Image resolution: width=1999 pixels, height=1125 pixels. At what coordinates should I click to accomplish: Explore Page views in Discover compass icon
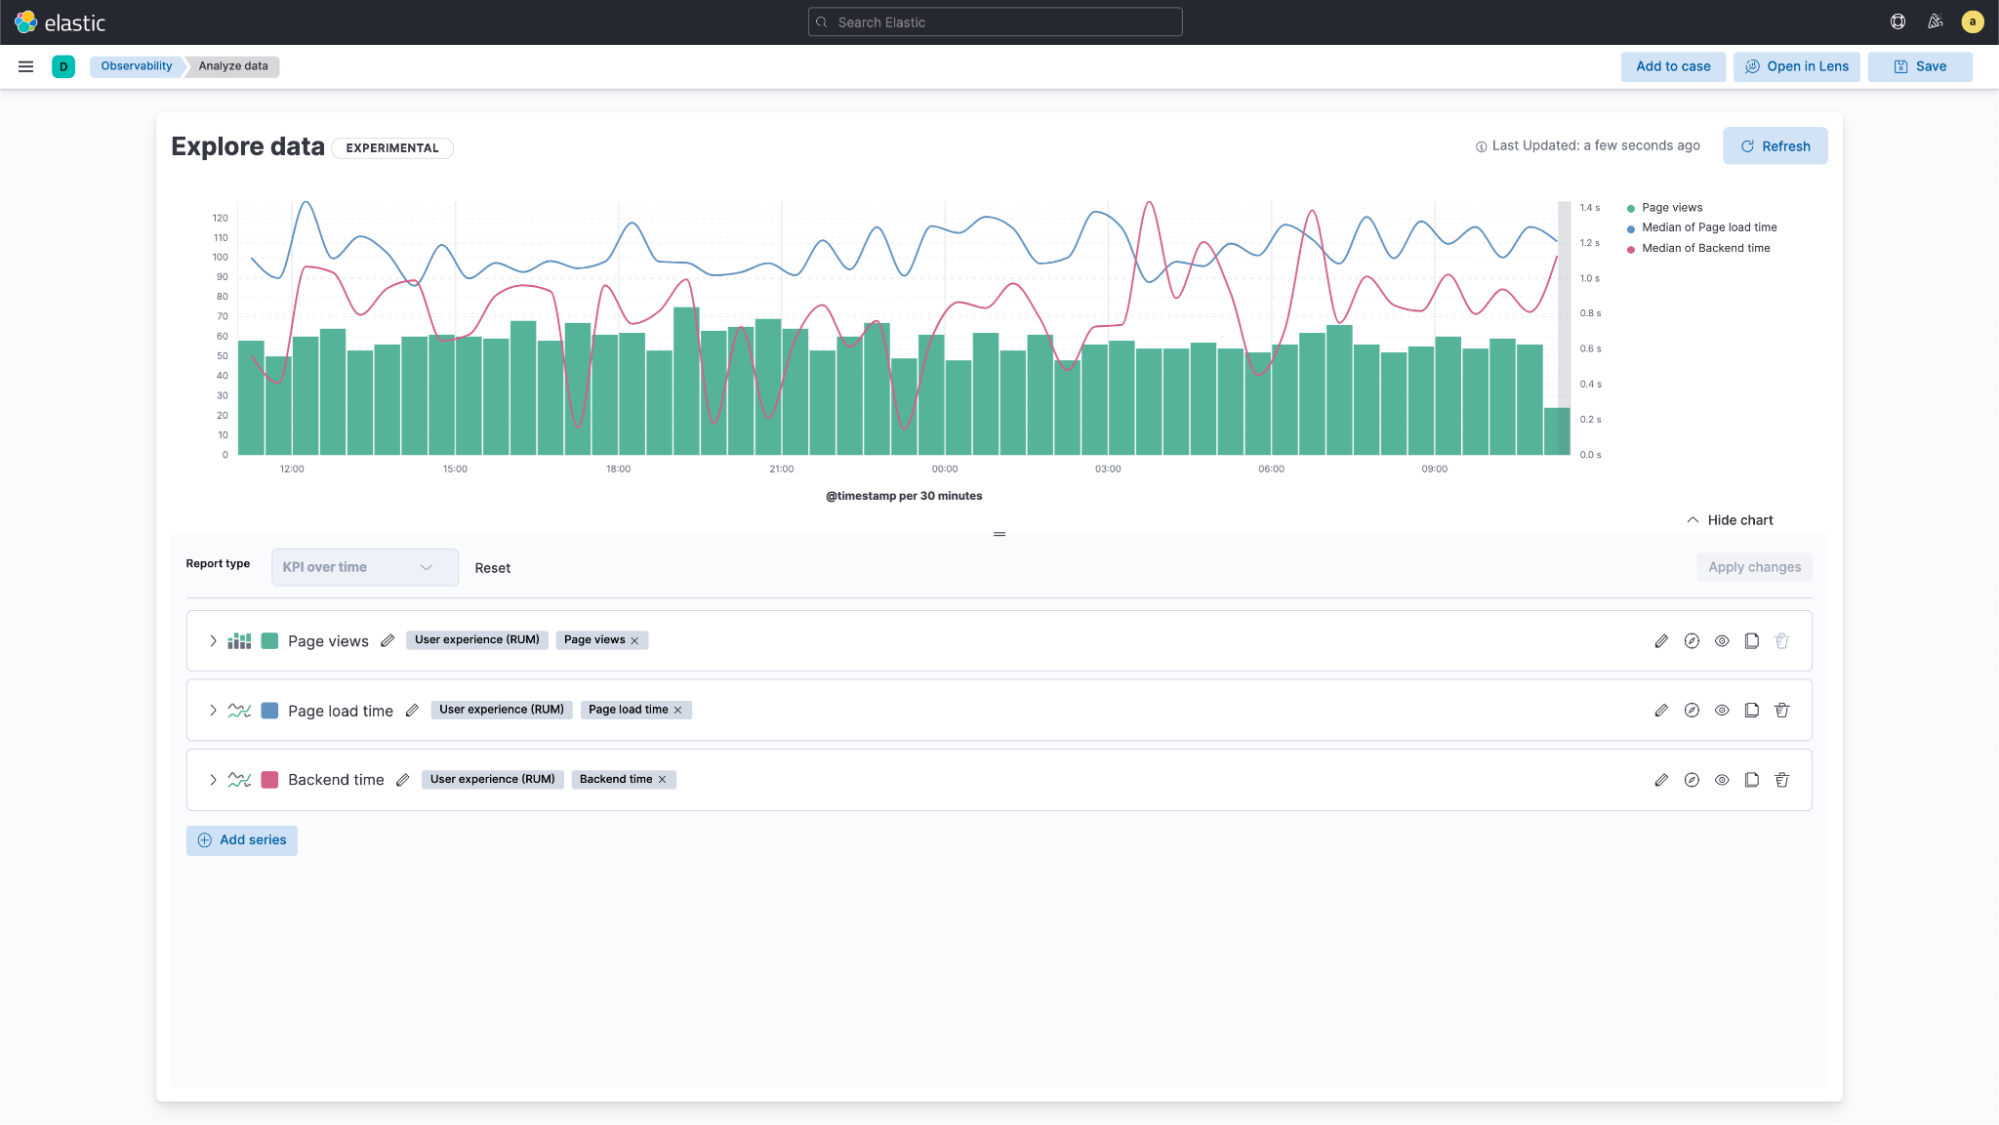[1691, 641]
